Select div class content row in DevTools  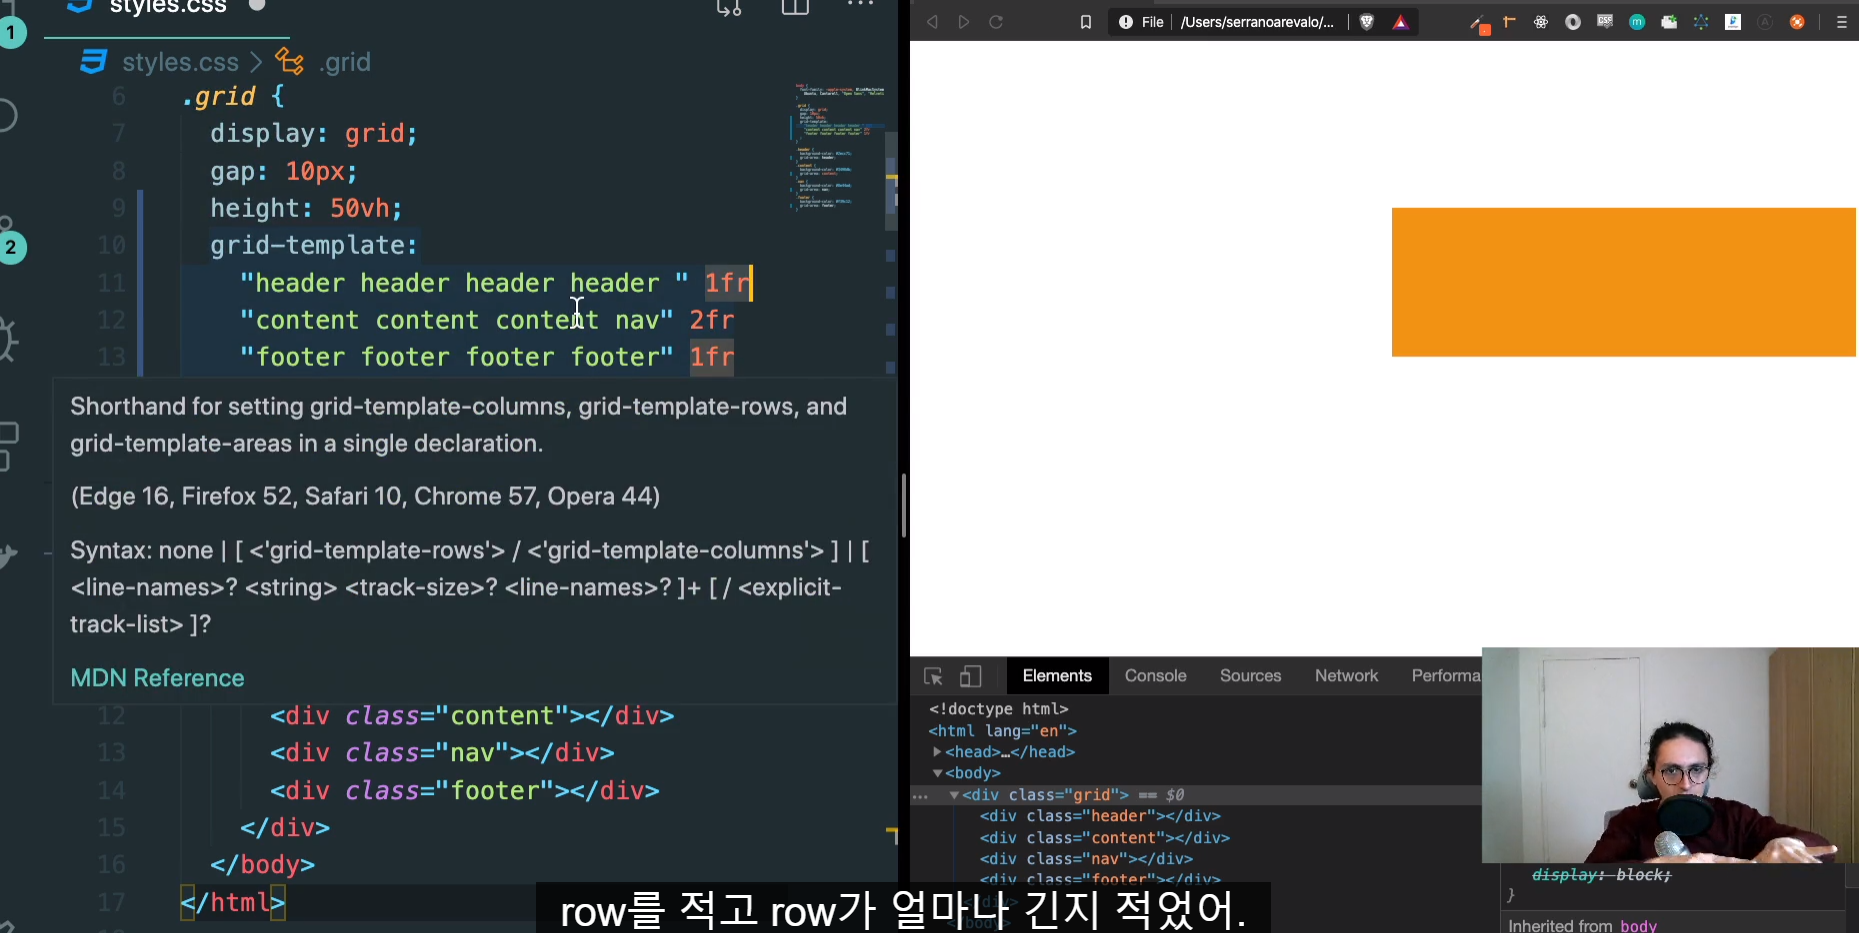point(1104,838)
